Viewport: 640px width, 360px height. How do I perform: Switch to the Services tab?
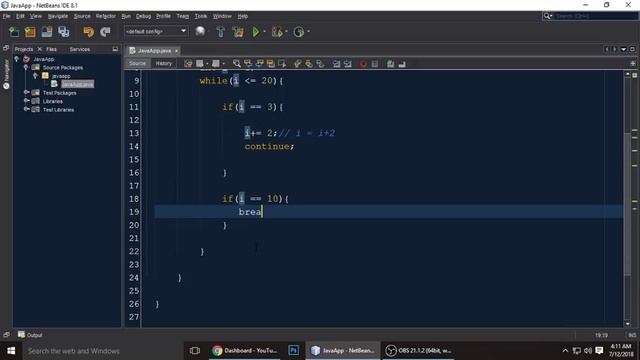coord(80,49)
